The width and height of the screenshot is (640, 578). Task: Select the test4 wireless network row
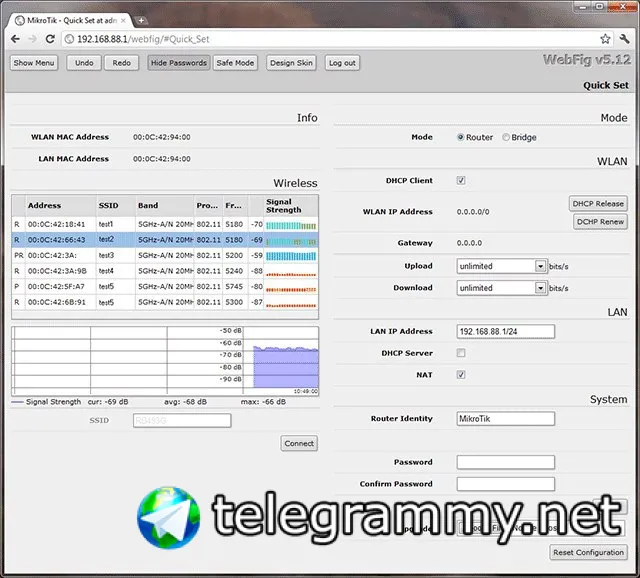click(x=165, y=271)
